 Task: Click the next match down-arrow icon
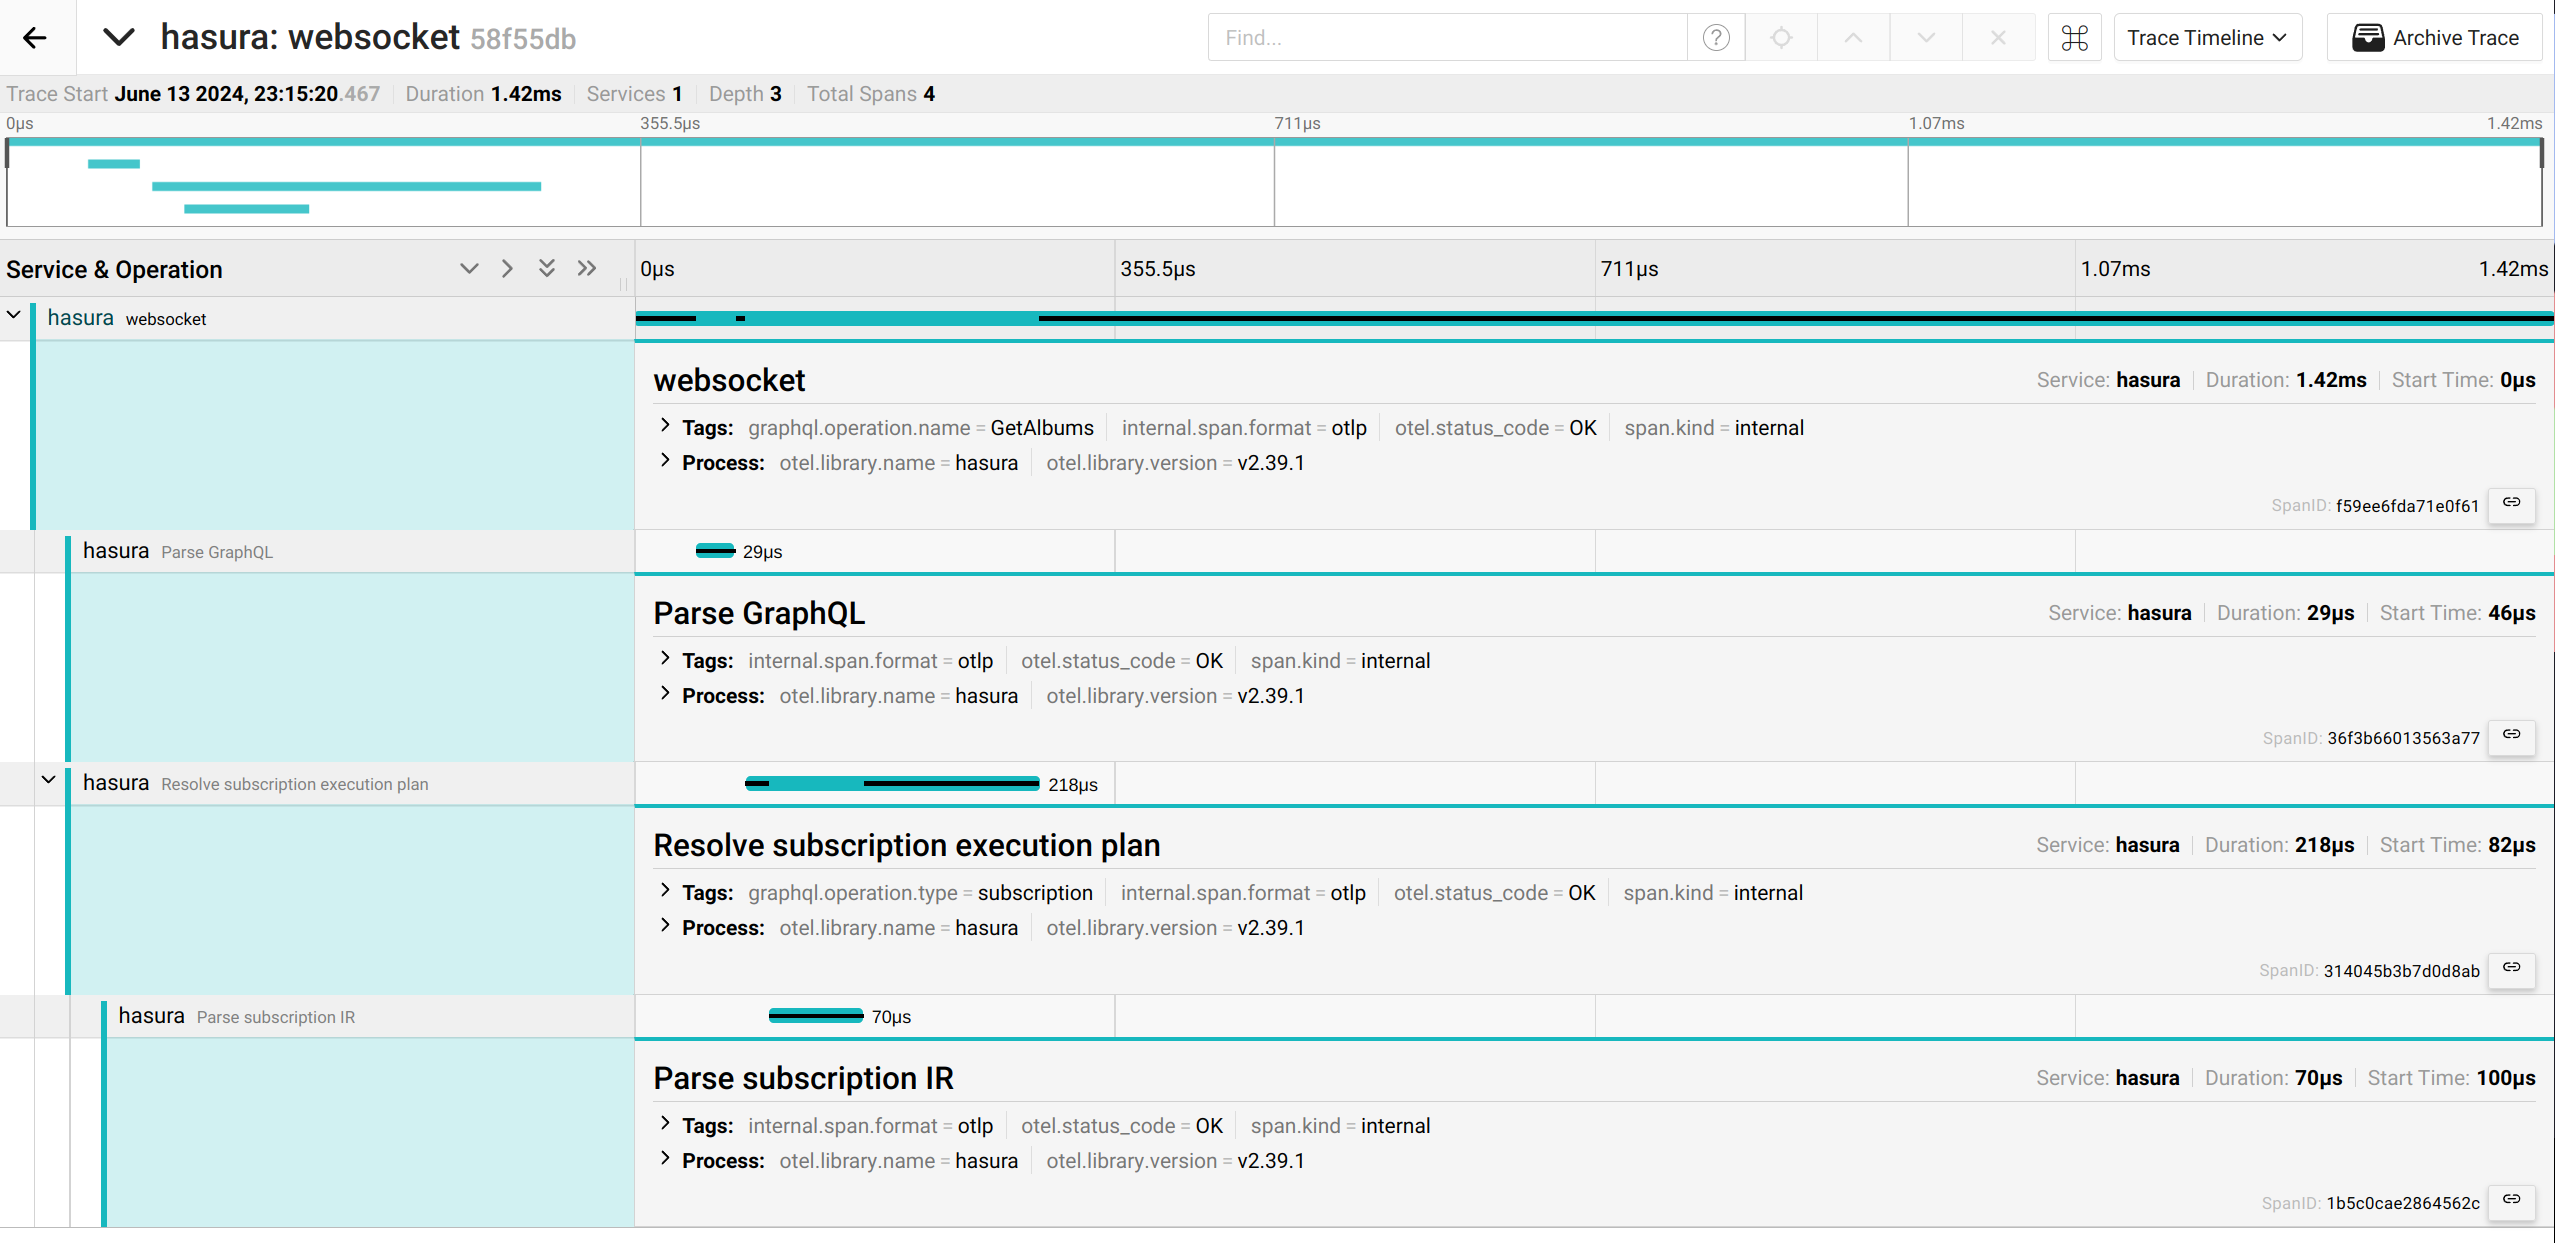(x=1924, y=37)
